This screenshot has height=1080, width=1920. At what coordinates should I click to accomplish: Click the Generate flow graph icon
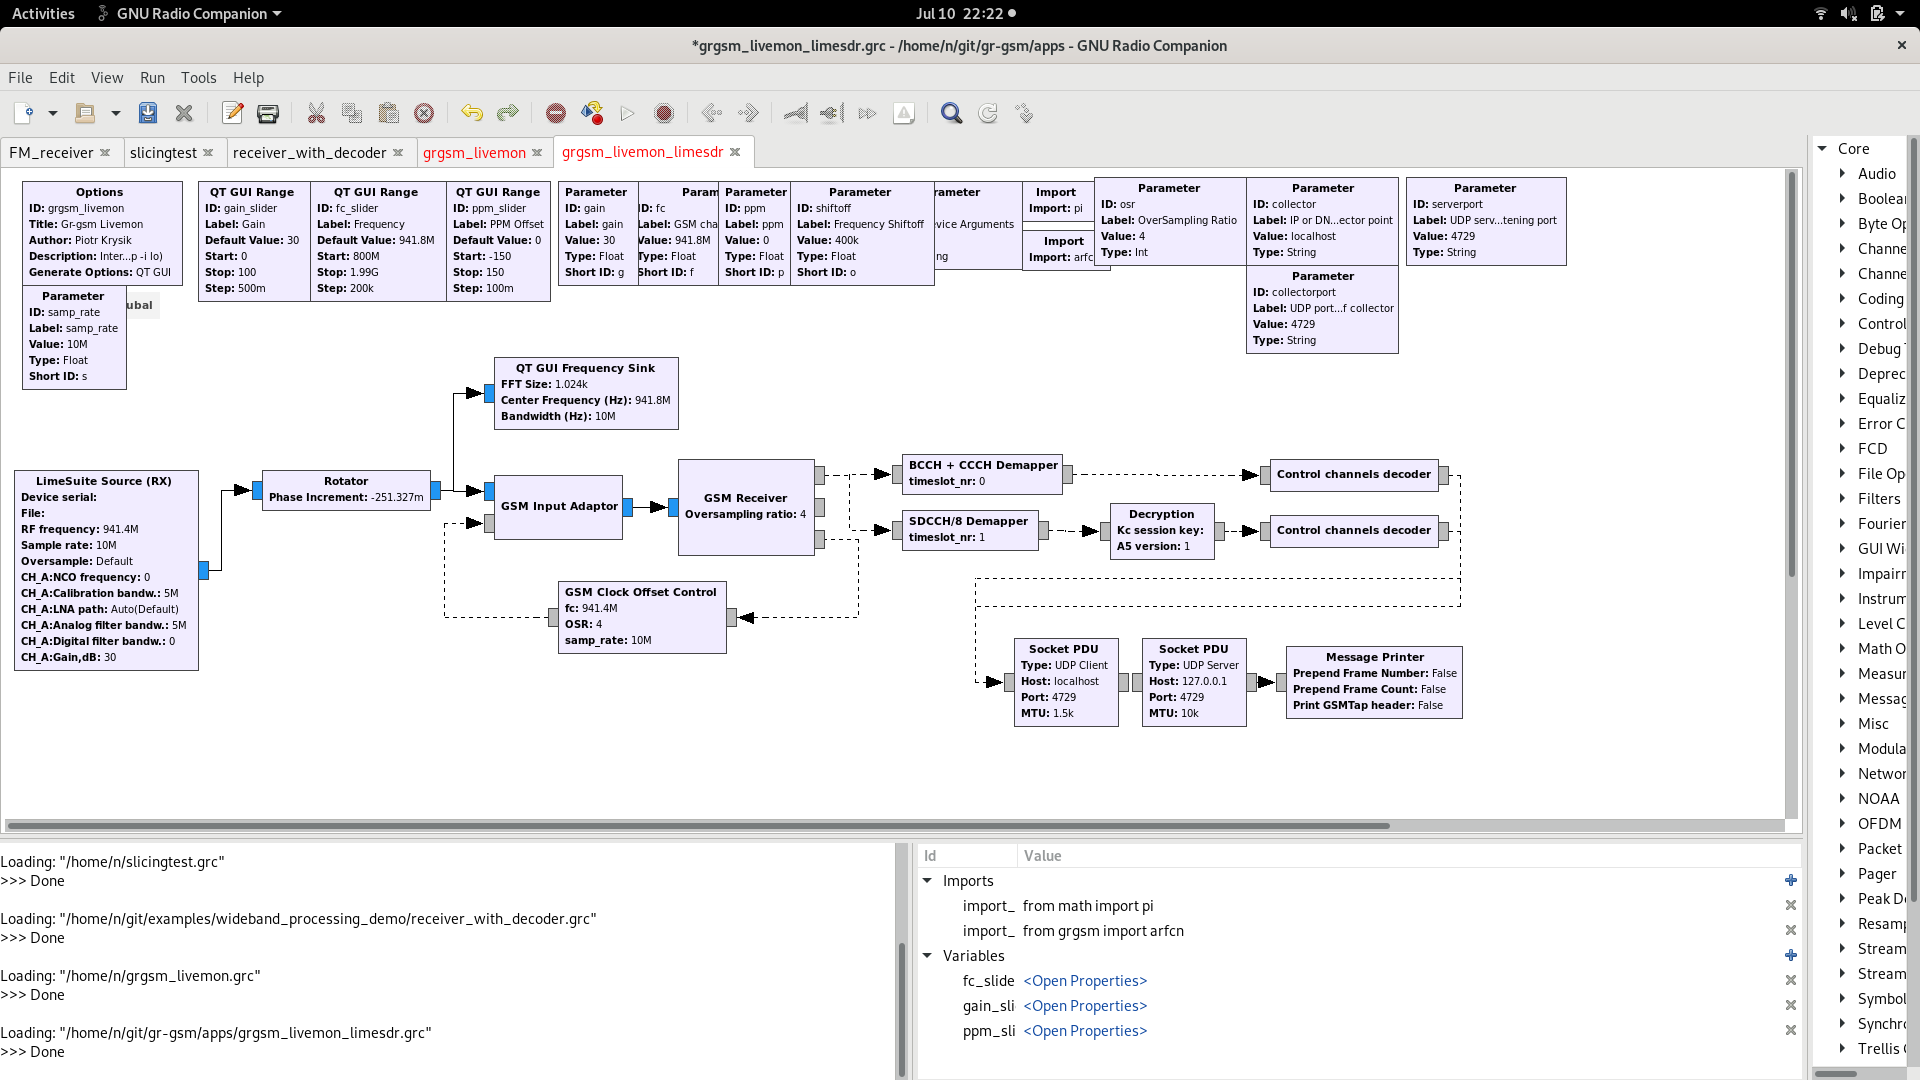coord(592,113)
